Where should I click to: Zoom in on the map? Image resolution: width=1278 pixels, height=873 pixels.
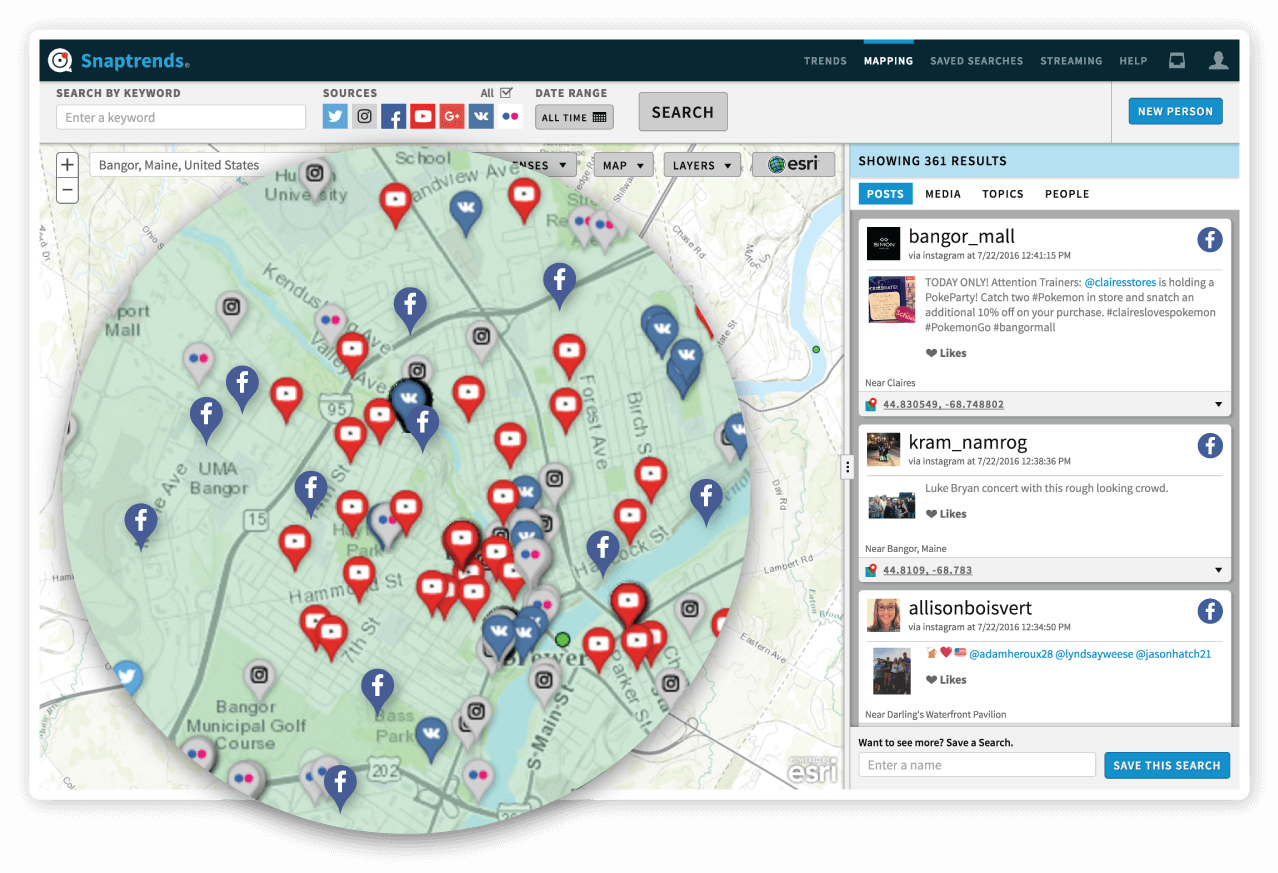tap(67, 165)
